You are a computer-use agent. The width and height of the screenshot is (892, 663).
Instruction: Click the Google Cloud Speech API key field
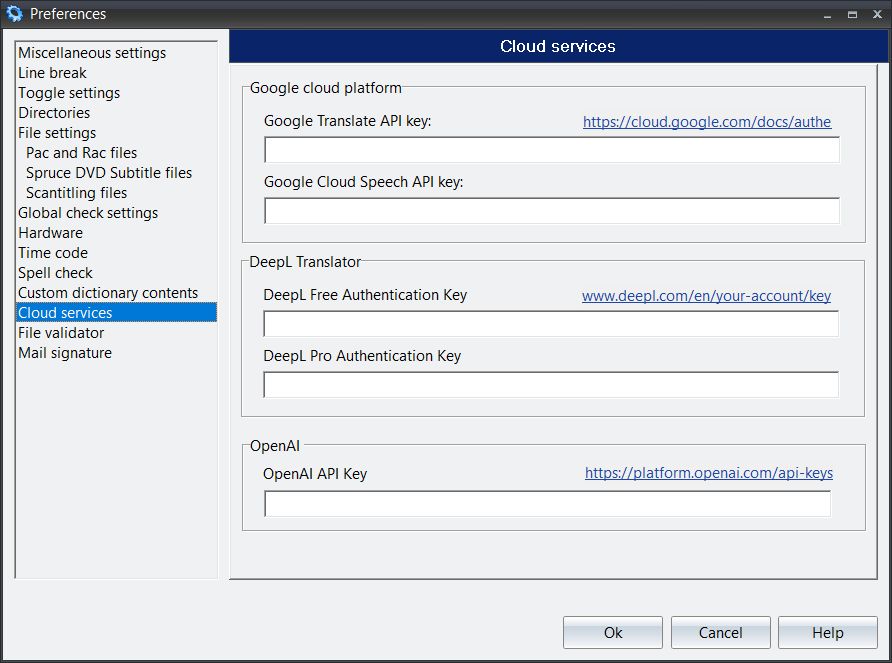pos(552,211)
